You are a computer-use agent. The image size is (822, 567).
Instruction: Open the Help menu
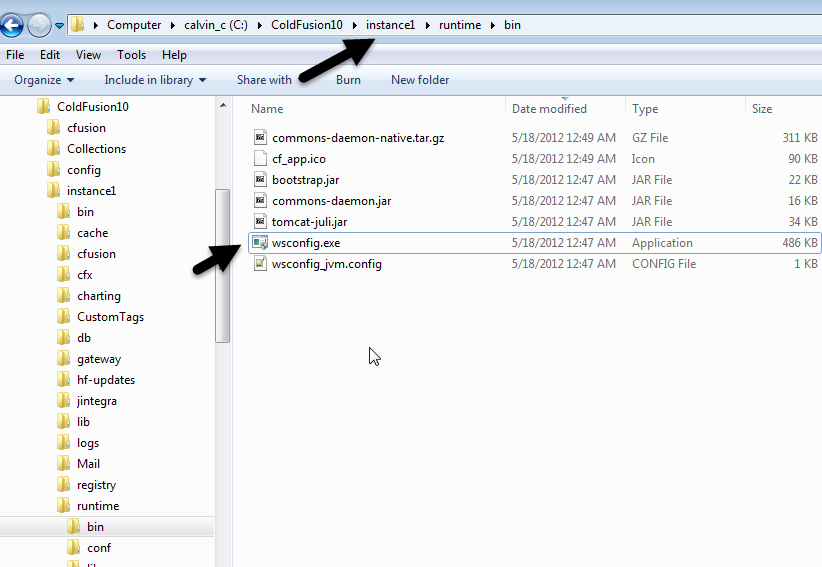174,55
